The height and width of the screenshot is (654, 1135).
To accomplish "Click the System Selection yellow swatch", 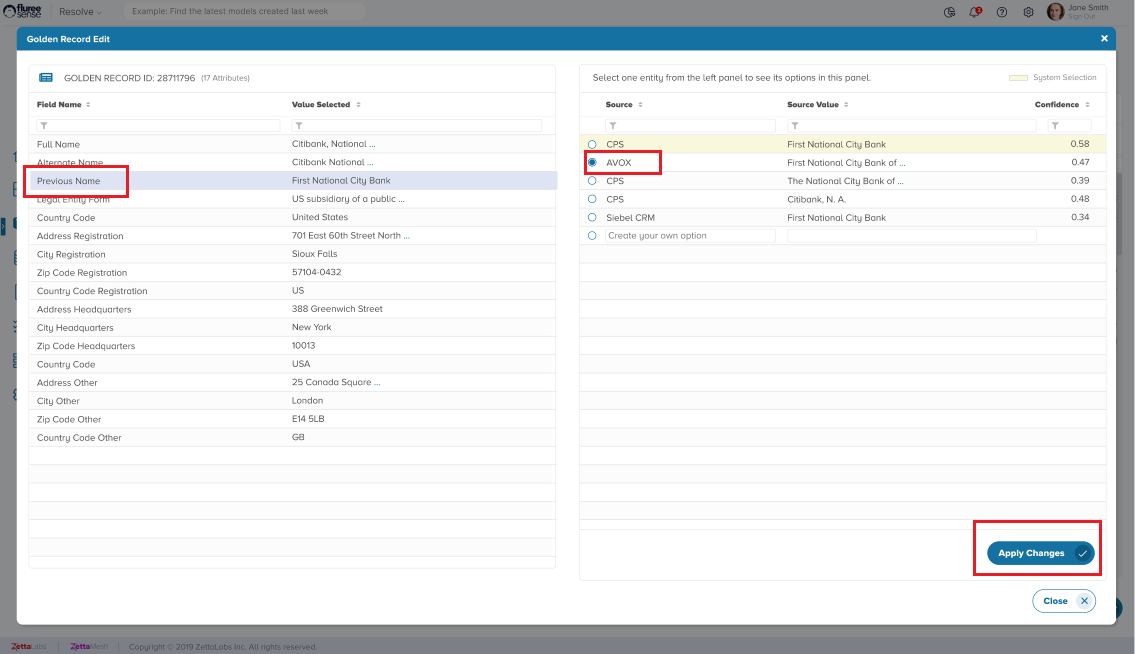I will click(x=1018, y=78).
